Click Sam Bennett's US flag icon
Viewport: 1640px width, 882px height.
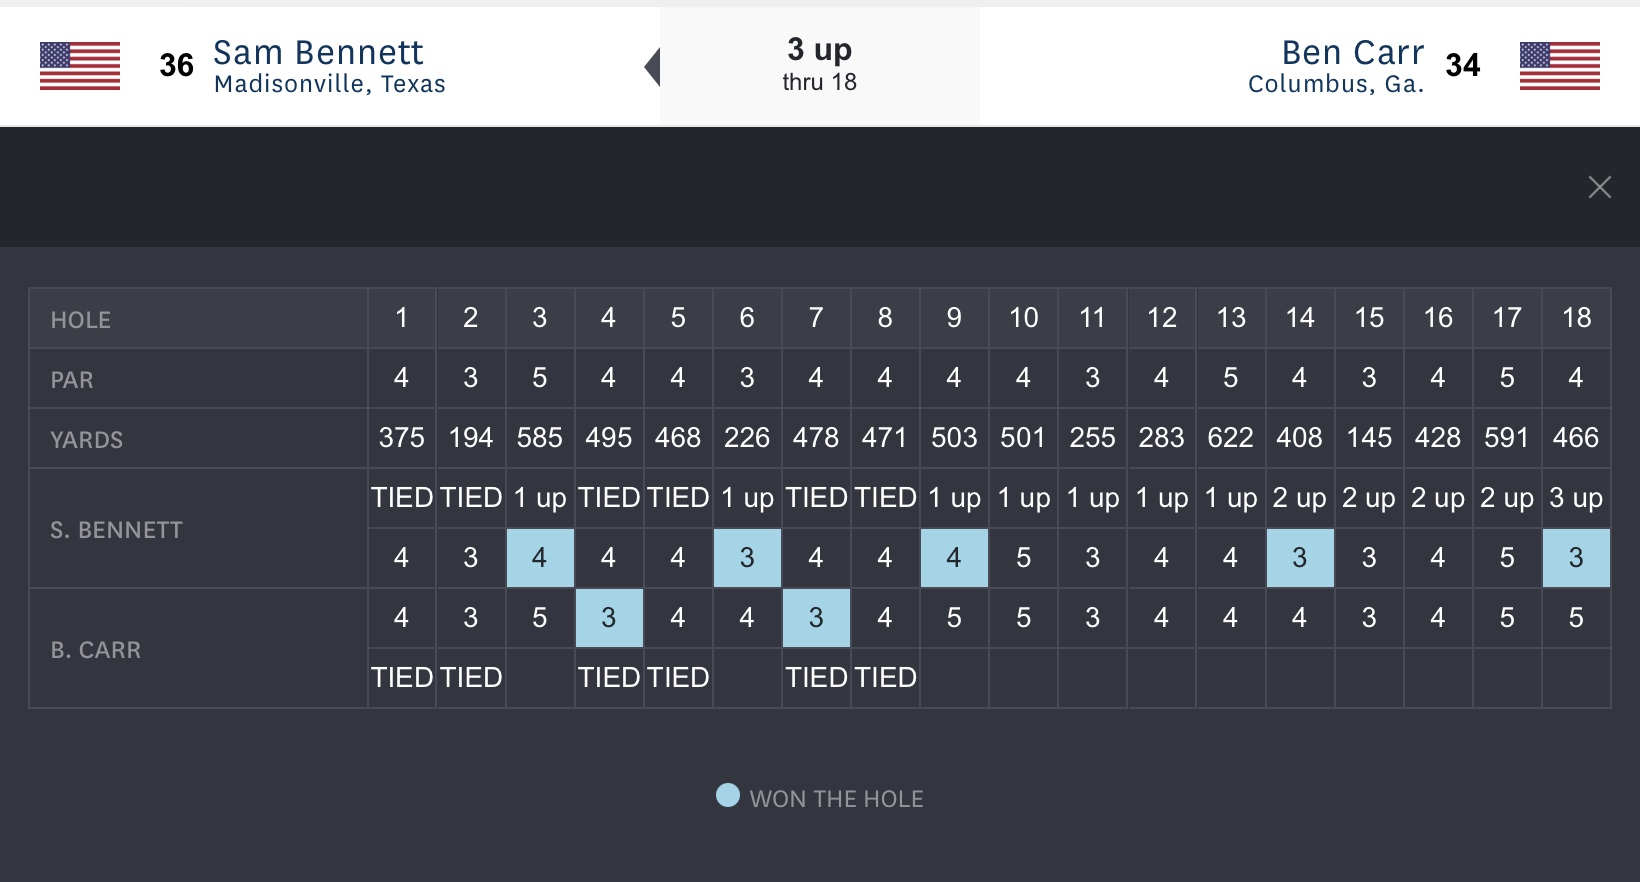click(x=80, y=66)
